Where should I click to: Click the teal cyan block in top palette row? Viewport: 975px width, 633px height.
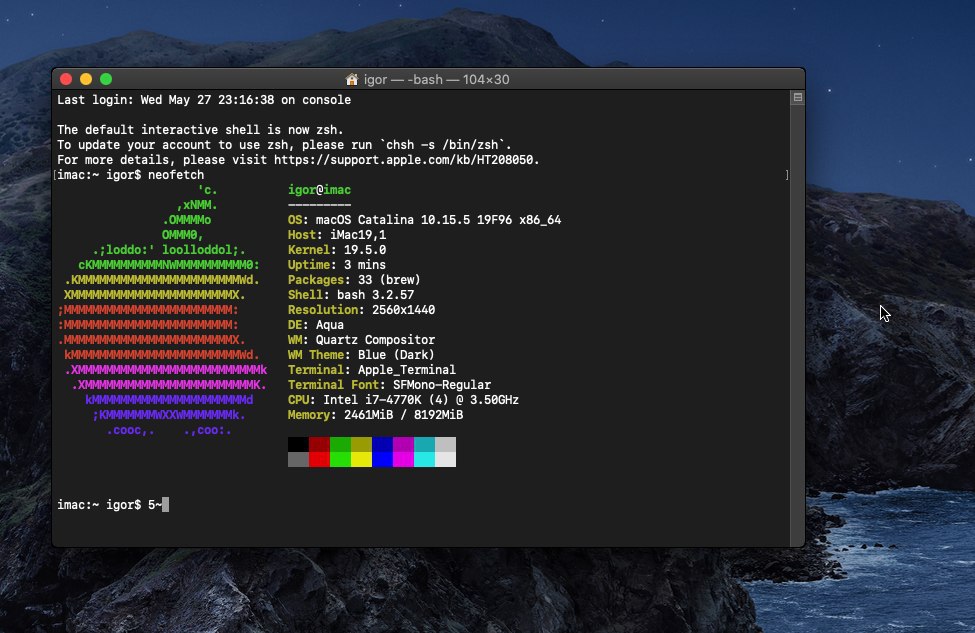[425, 444]
